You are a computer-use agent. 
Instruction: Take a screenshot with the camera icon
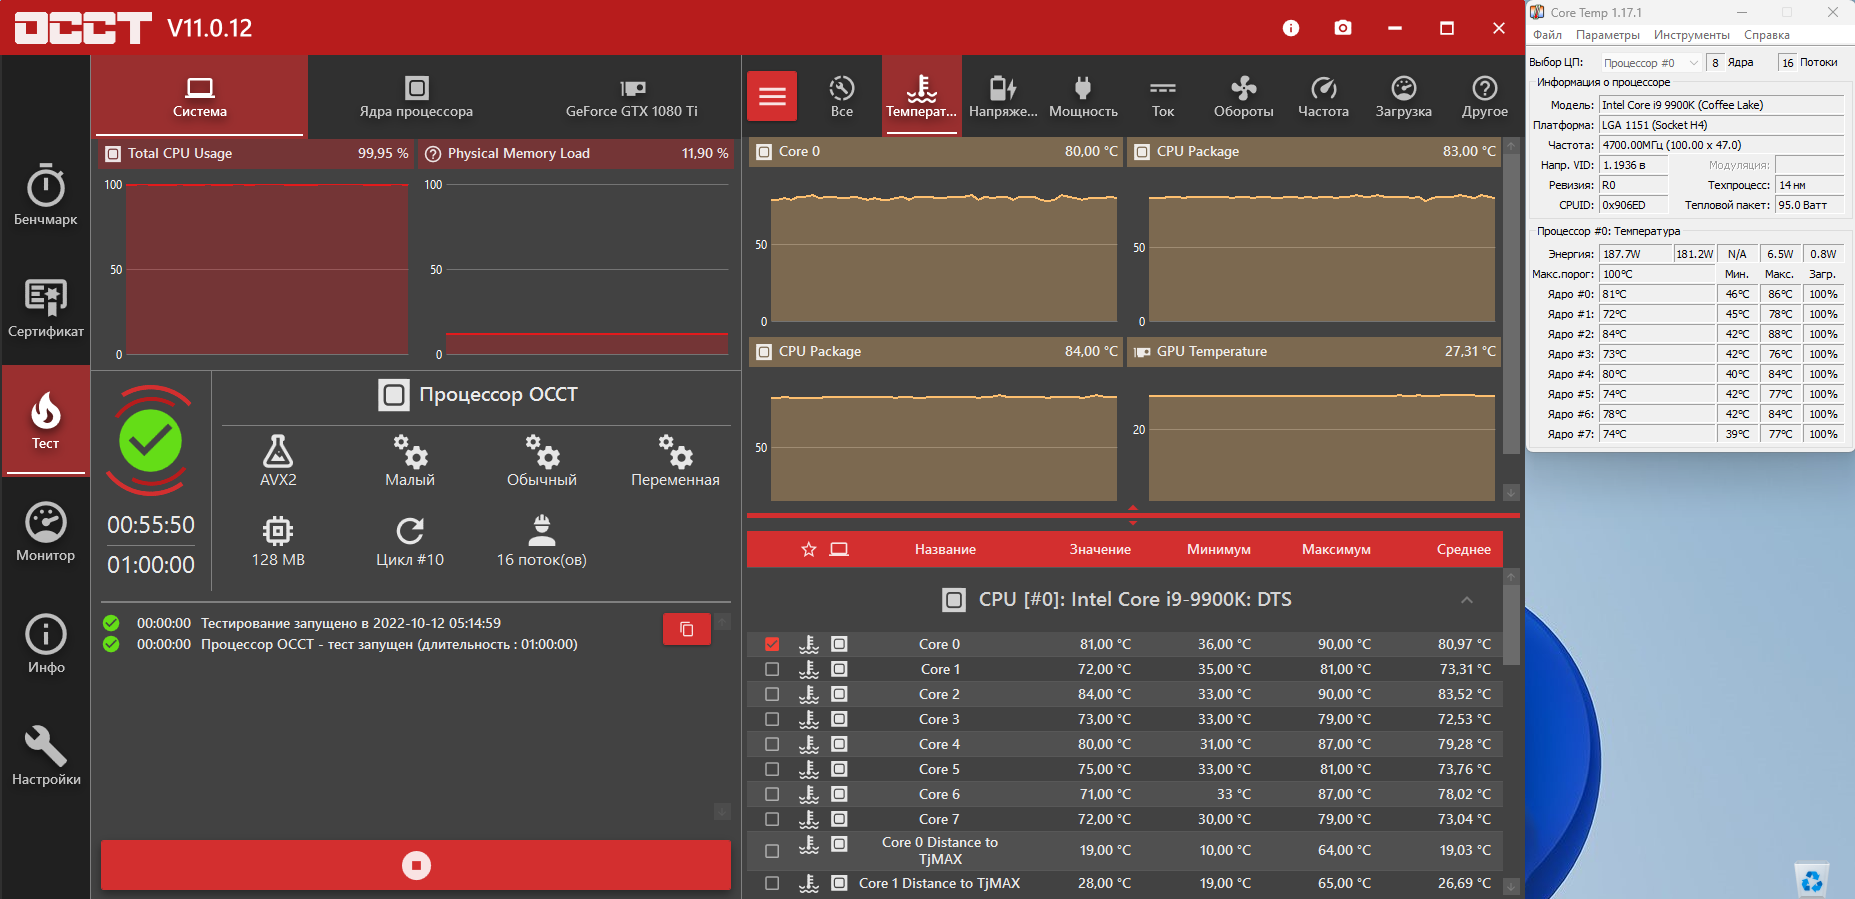coord(1342,28)
